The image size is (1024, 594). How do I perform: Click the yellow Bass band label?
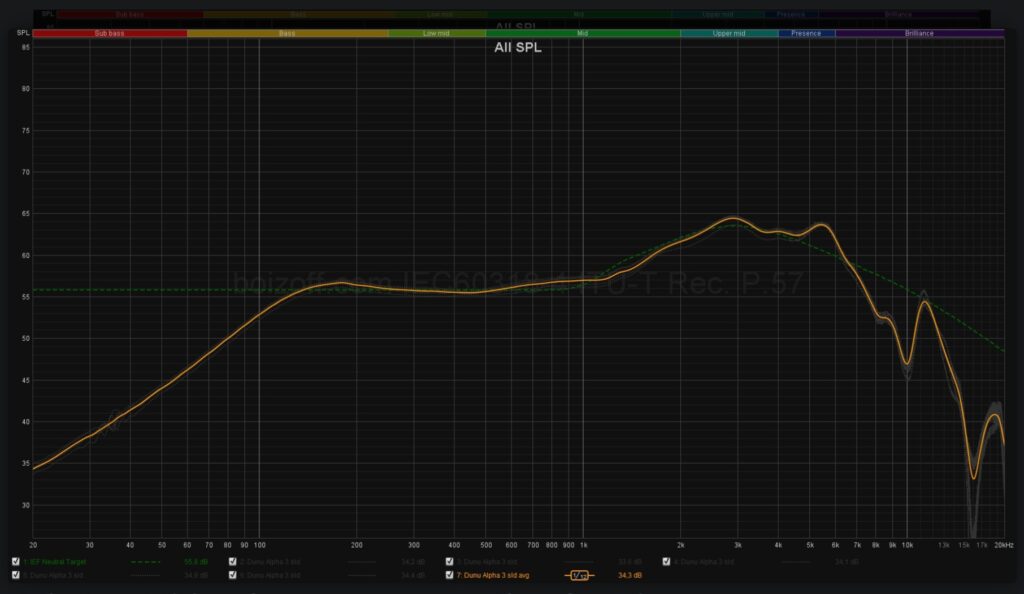(x=287, y=33)
